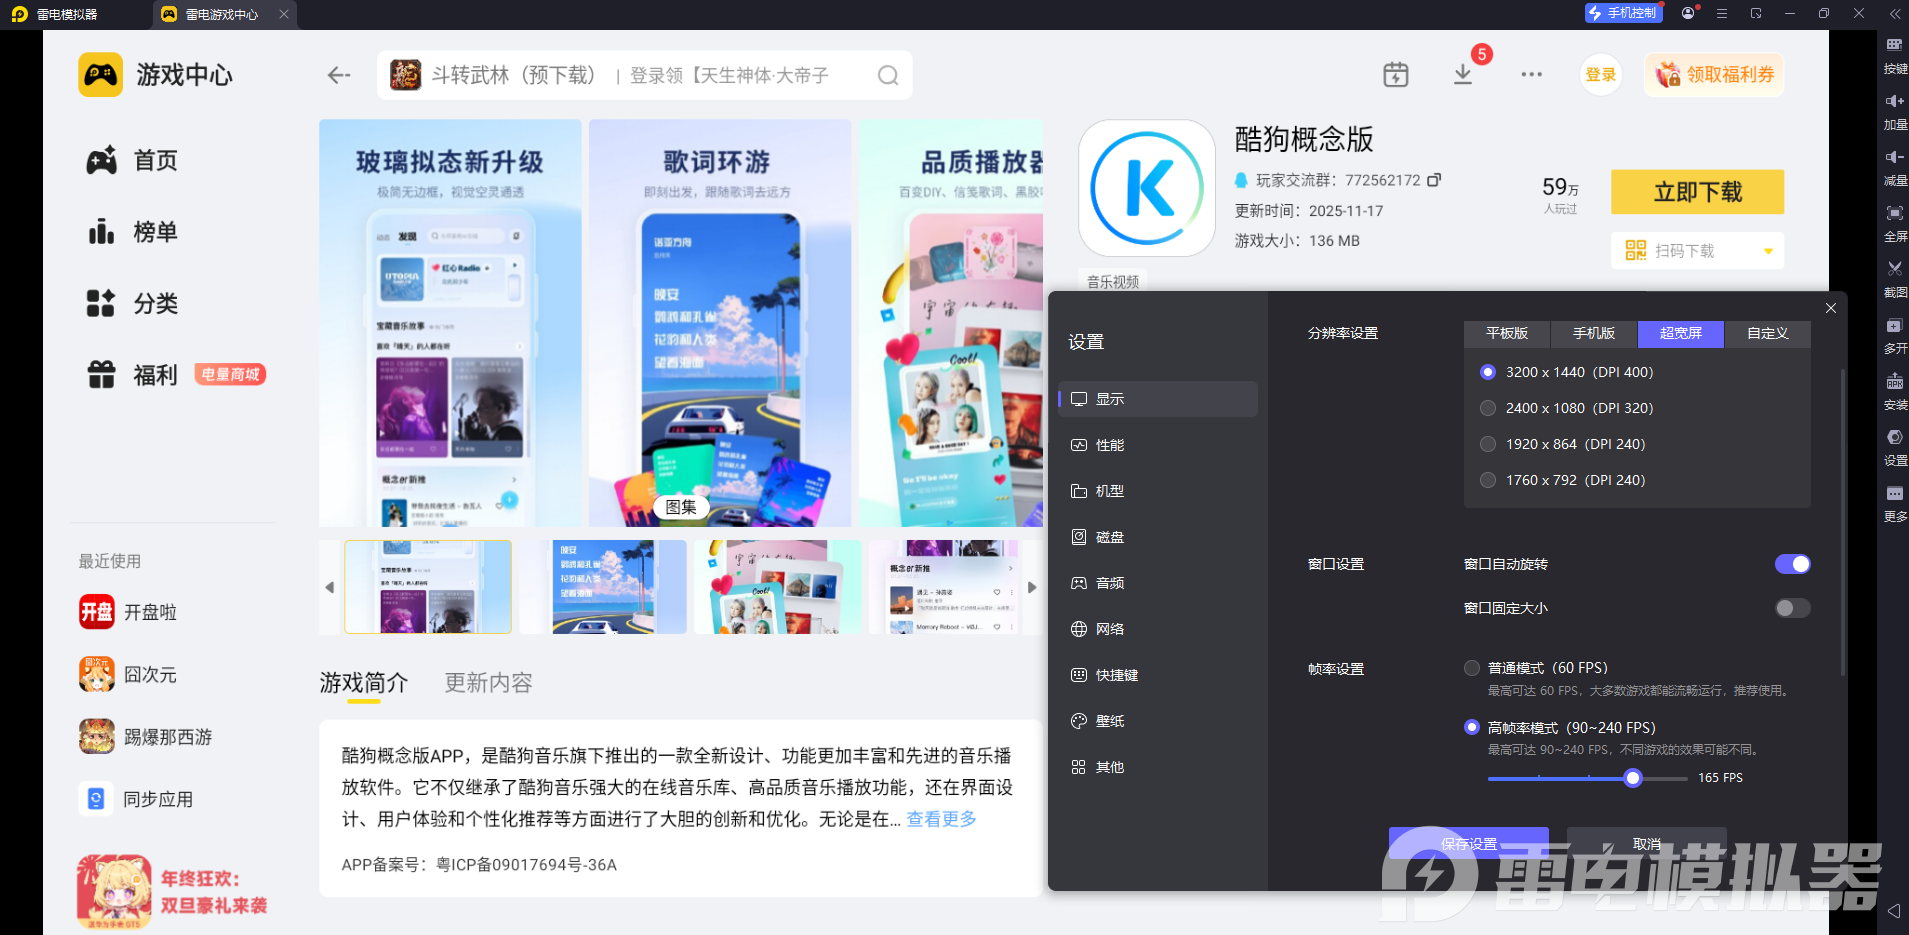Open the three-dot more options icon
This screenshot has height=935, width=1909.
tap(1531, 75)
